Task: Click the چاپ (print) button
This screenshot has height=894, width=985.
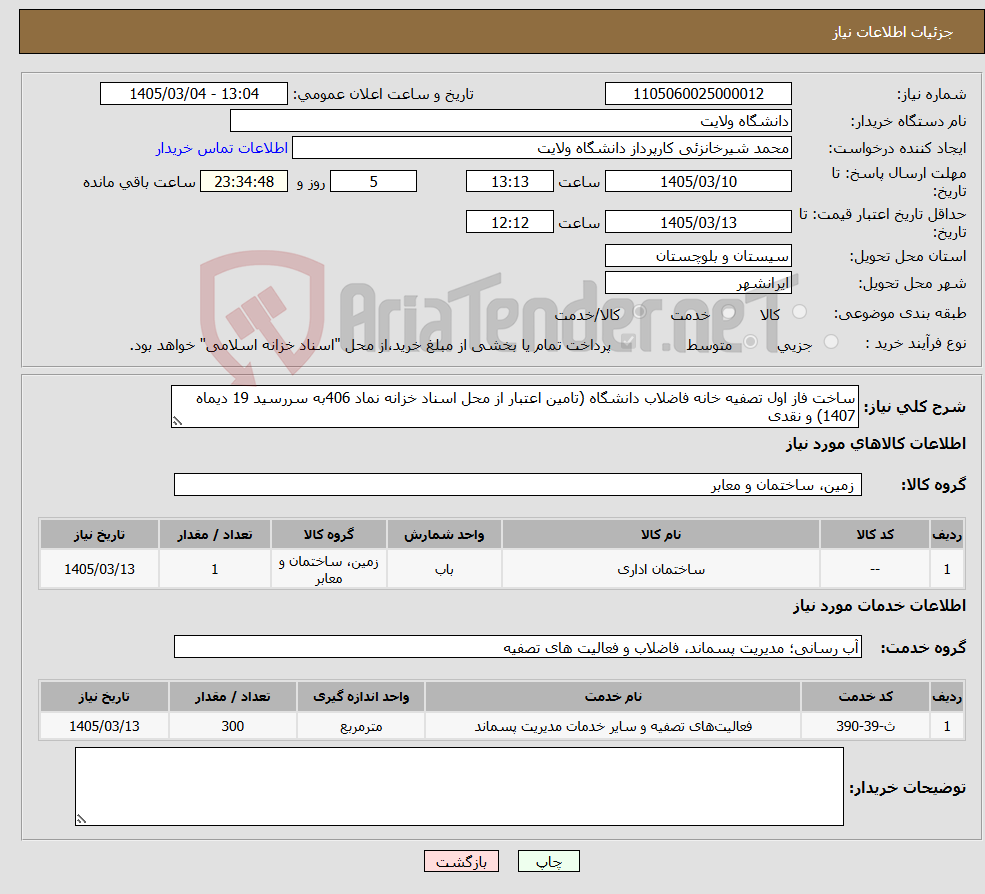Action: 548,861
